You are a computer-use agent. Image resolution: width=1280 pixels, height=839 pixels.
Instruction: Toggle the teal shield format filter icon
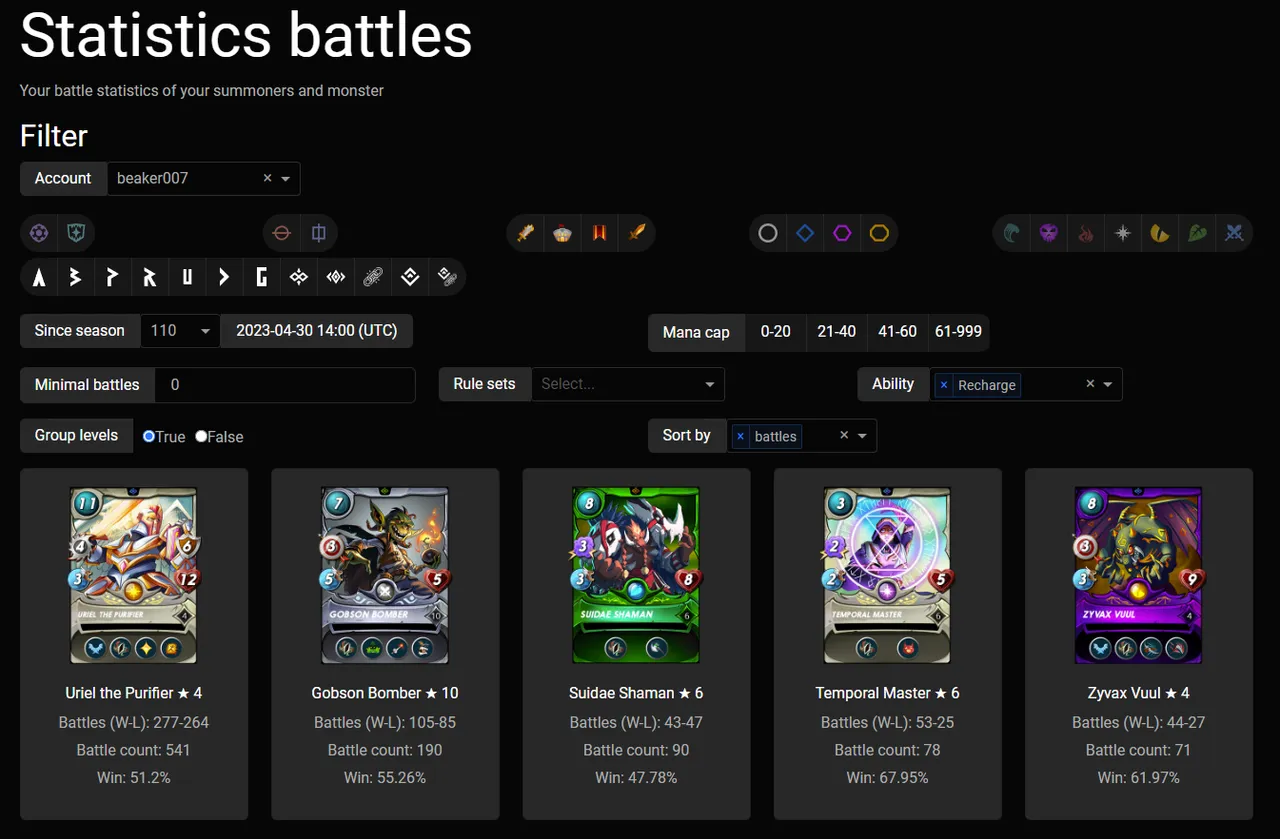(76, 234)
